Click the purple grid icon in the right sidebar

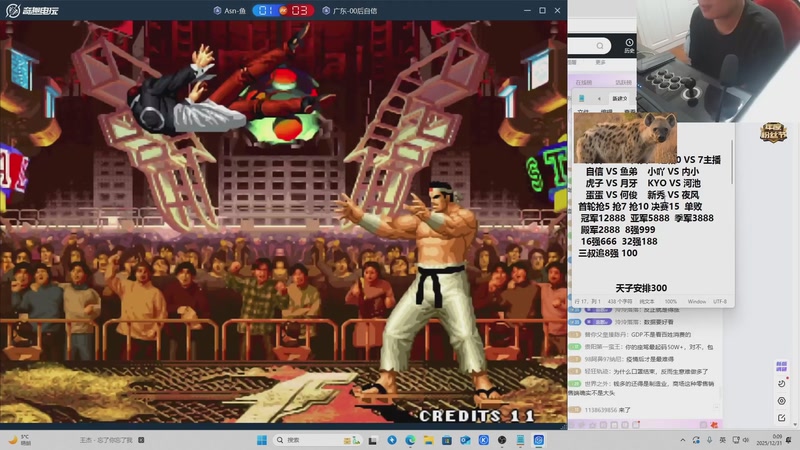click(781, 366)
